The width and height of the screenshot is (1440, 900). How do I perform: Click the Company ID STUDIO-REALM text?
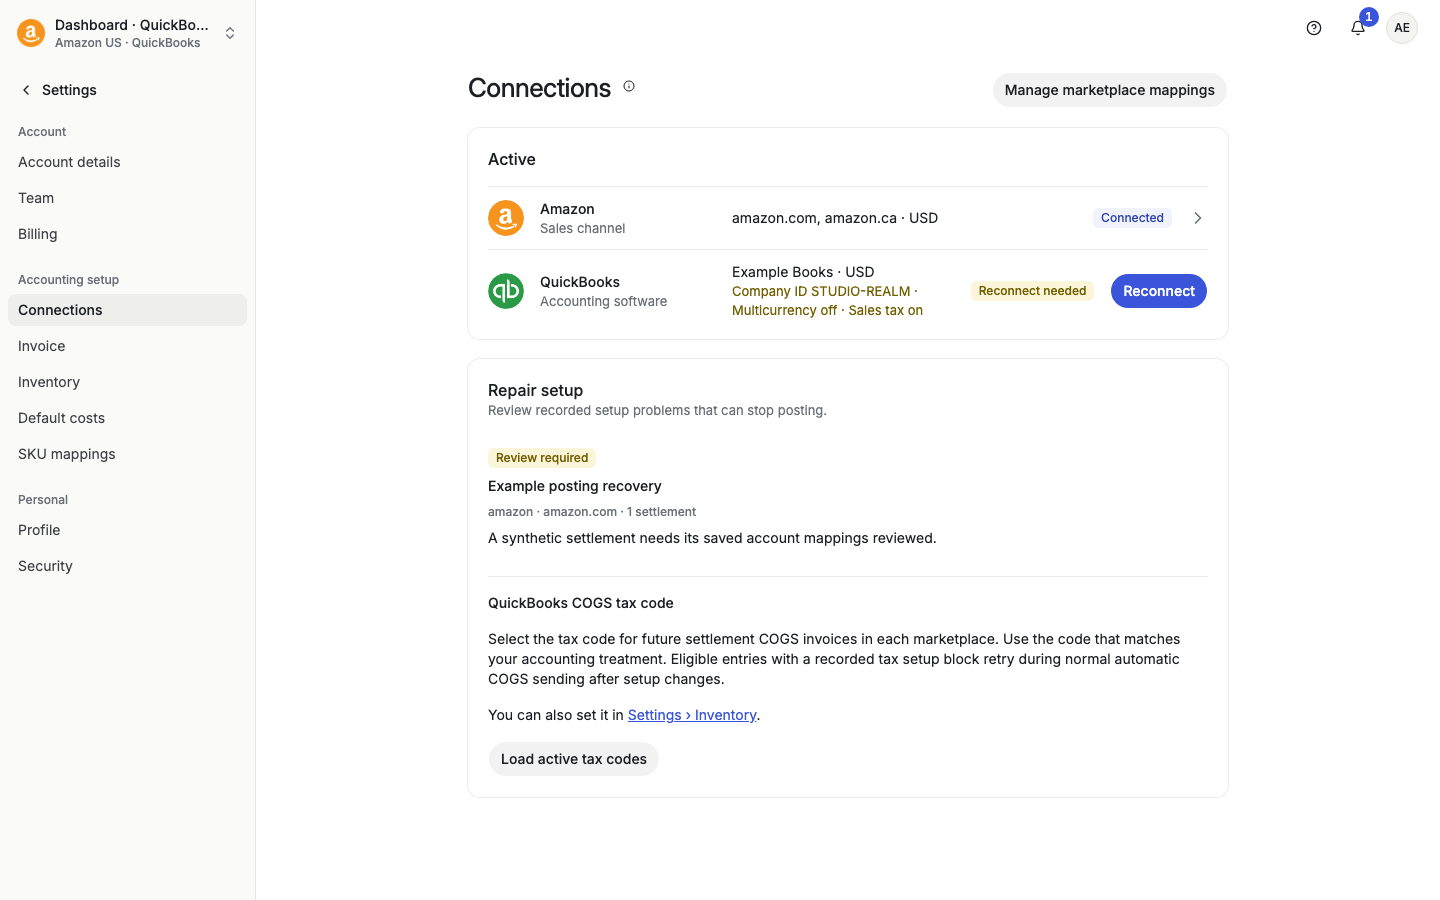(821, 291)
